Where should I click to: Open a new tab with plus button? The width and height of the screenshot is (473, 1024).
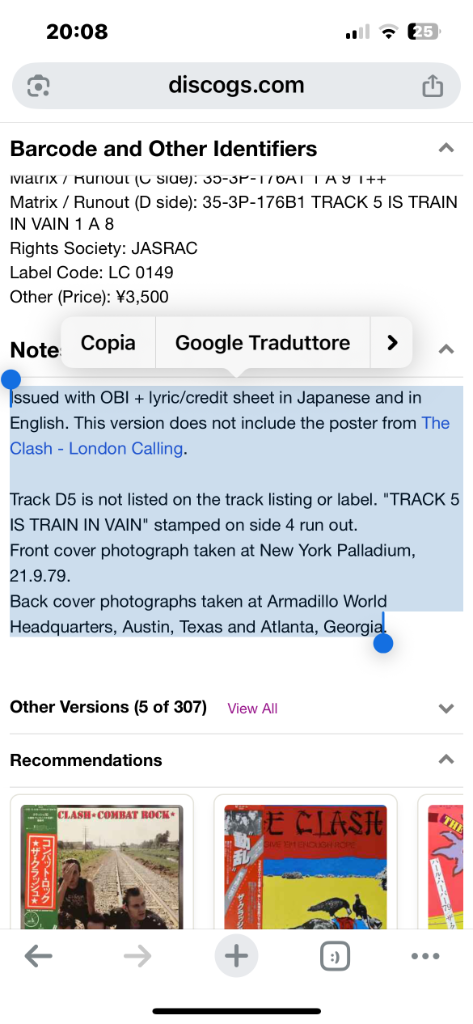[x=236, y=957]
